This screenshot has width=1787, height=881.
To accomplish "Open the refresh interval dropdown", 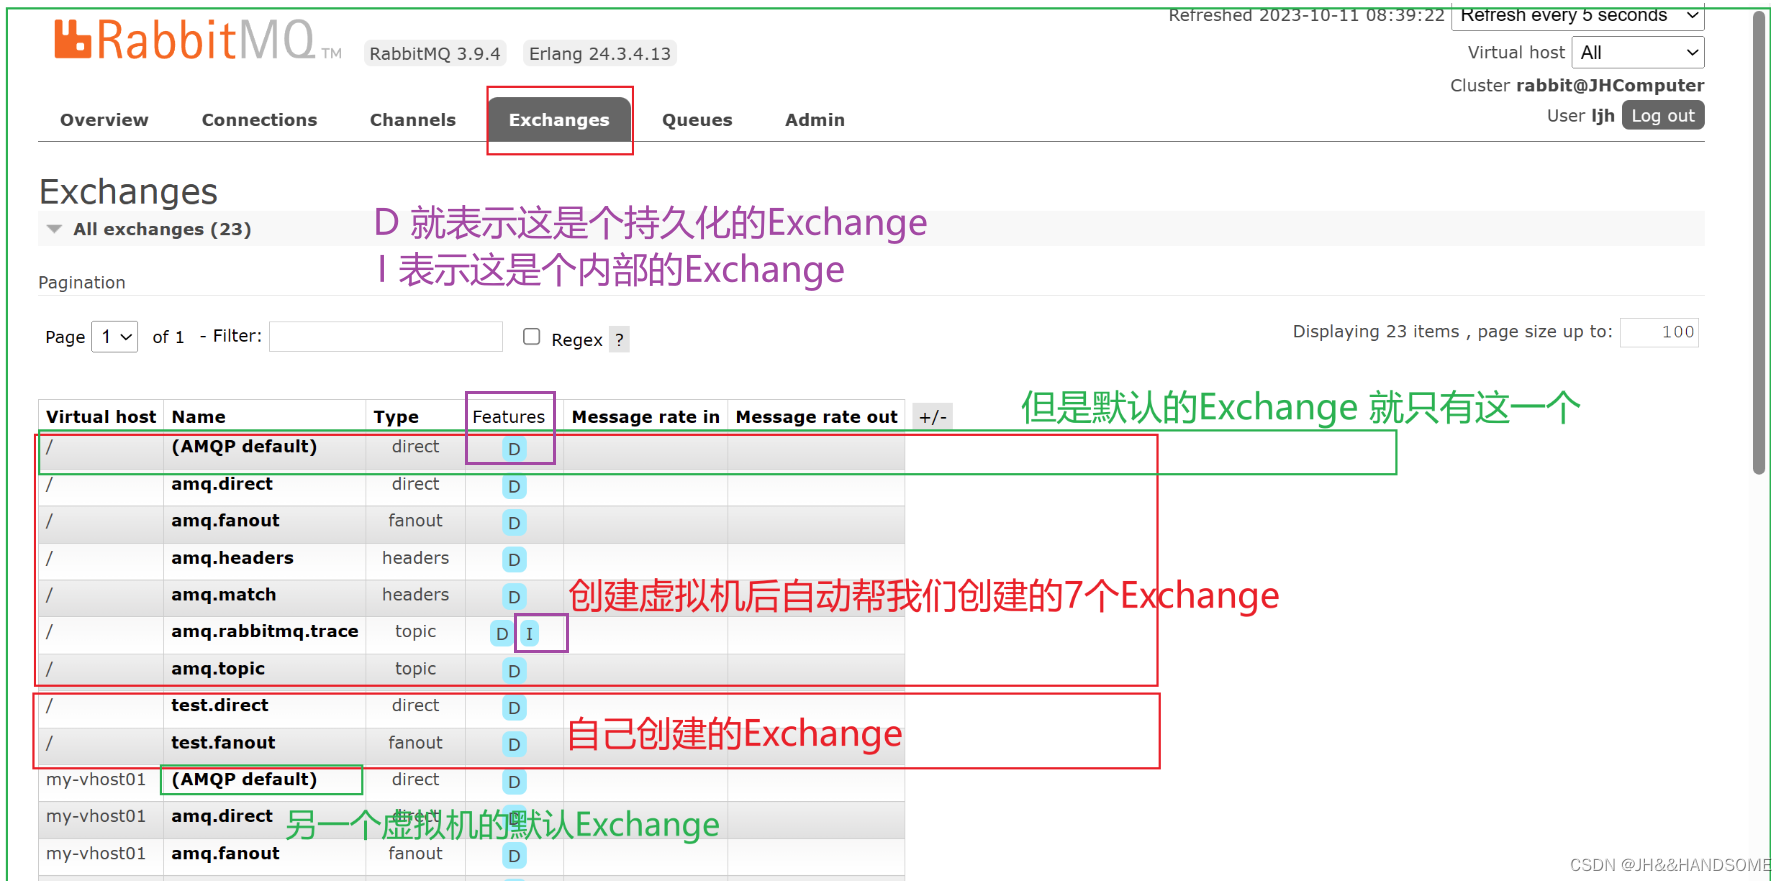I will 1578,16.
